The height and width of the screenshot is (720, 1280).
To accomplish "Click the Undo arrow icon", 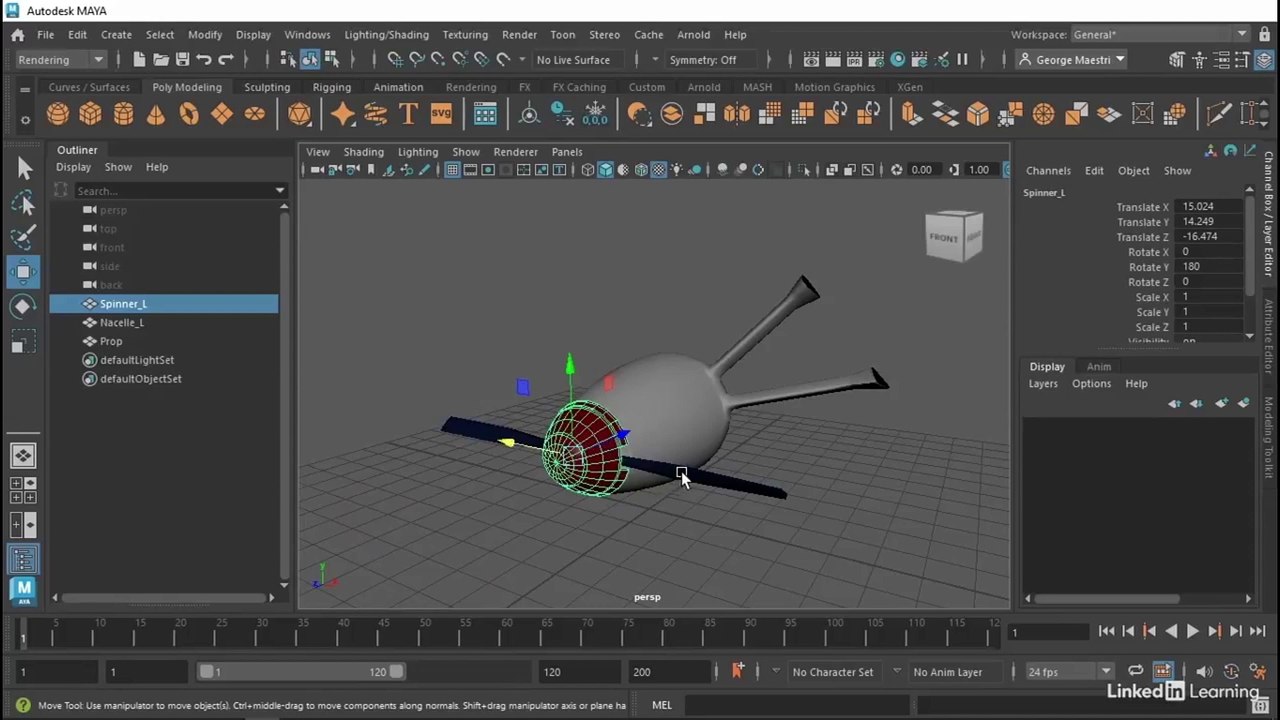I will coord(204,60).
